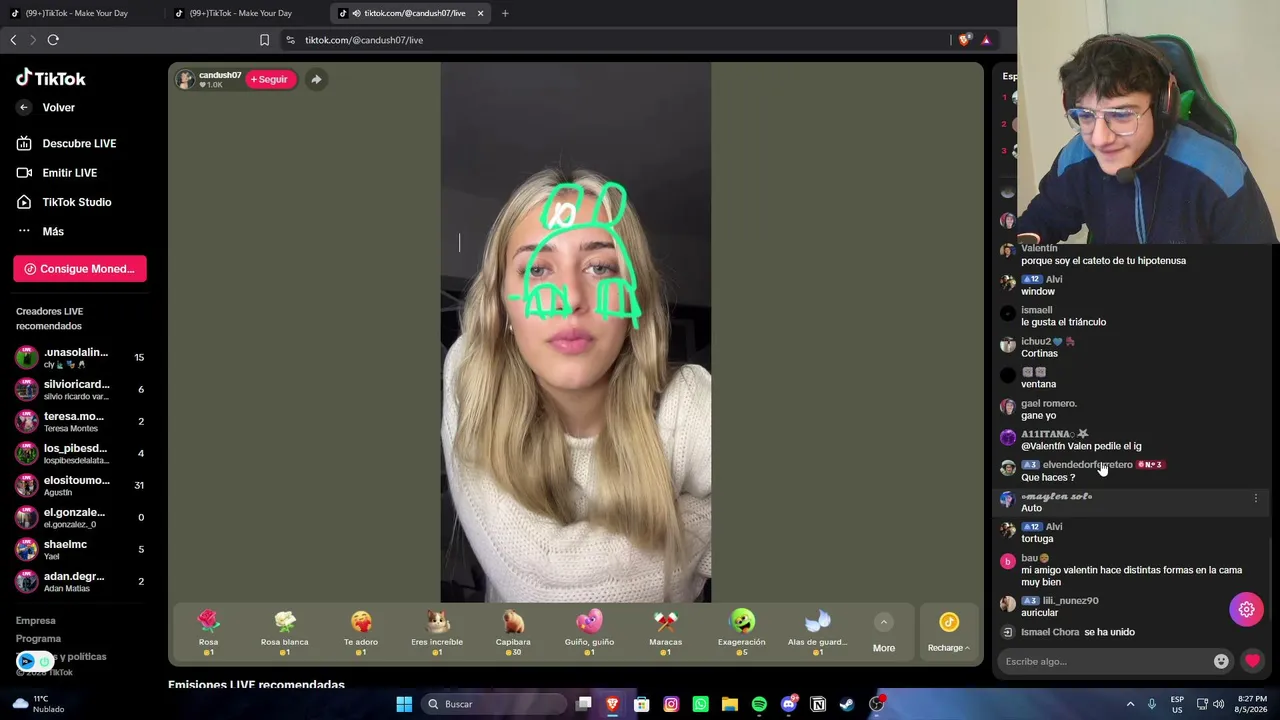Open candush07 profile avatar
Viewport: 1280px width, 720px height.
click(185, 79)
